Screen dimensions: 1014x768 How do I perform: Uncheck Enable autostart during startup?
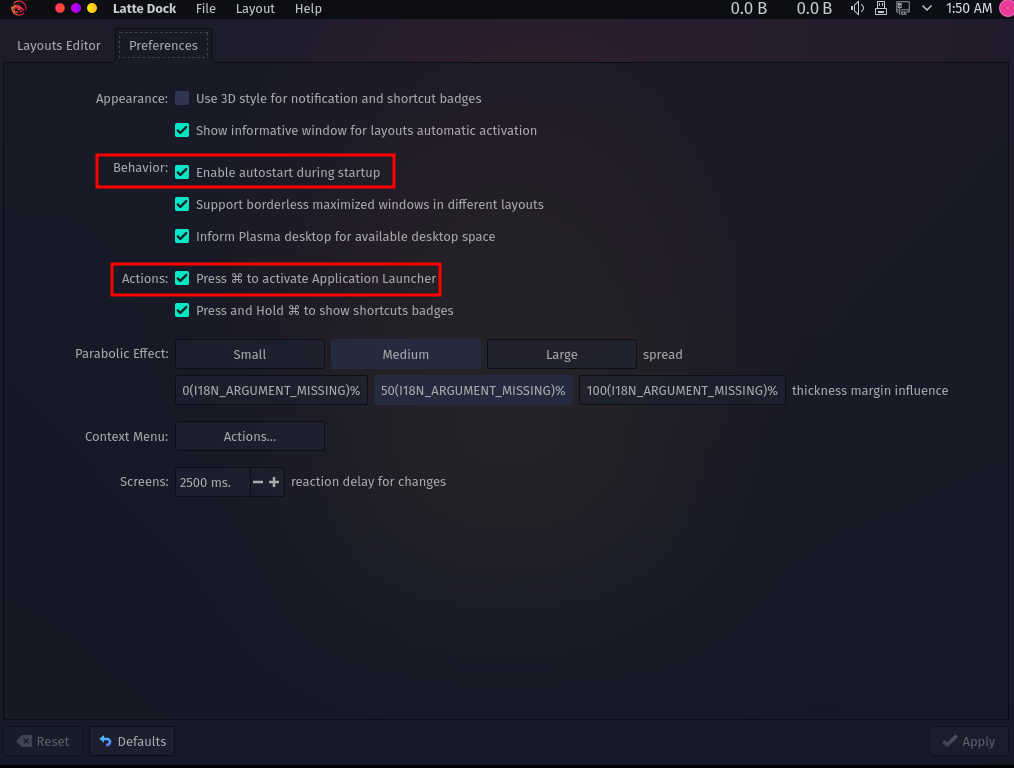(x=182, y=172)
